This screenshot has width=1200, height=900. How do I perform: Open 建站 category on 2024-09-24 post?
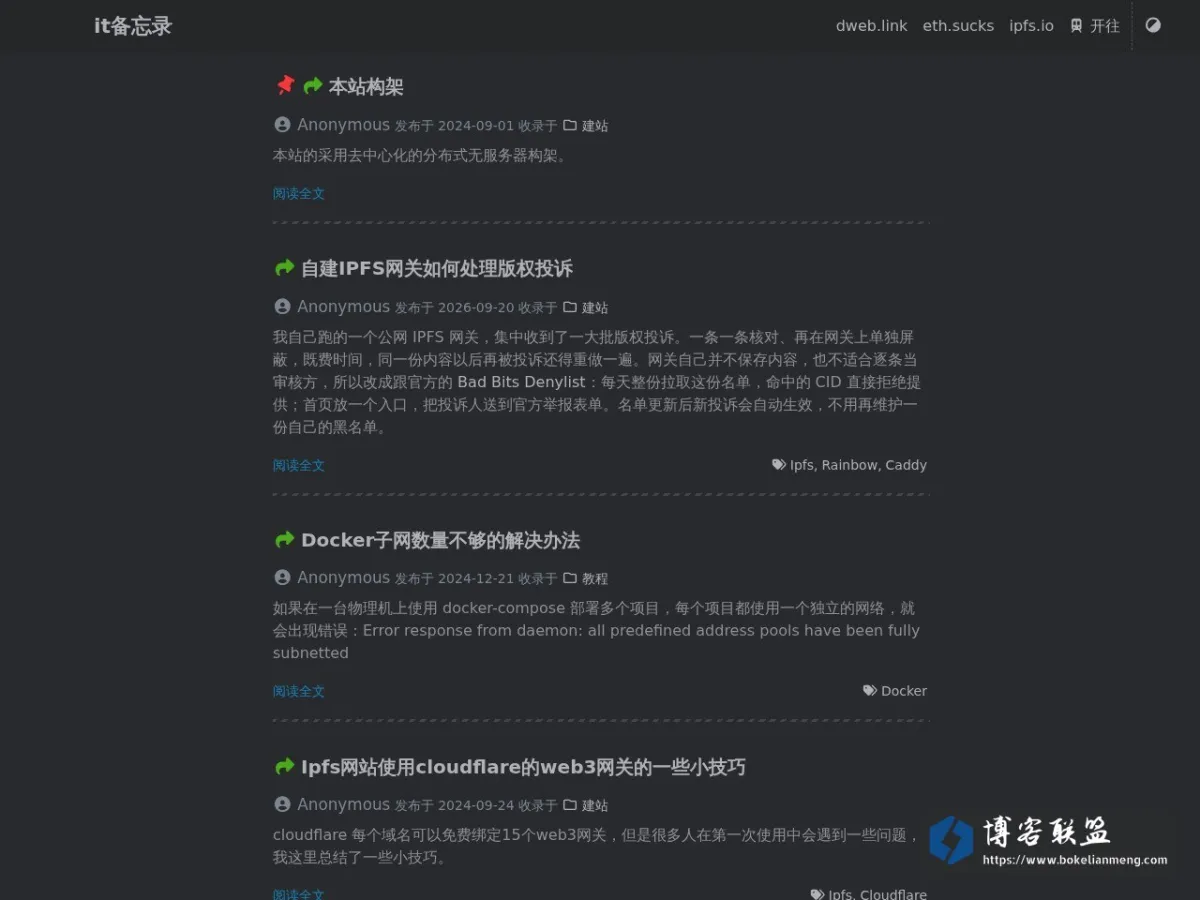coord(595,806)
